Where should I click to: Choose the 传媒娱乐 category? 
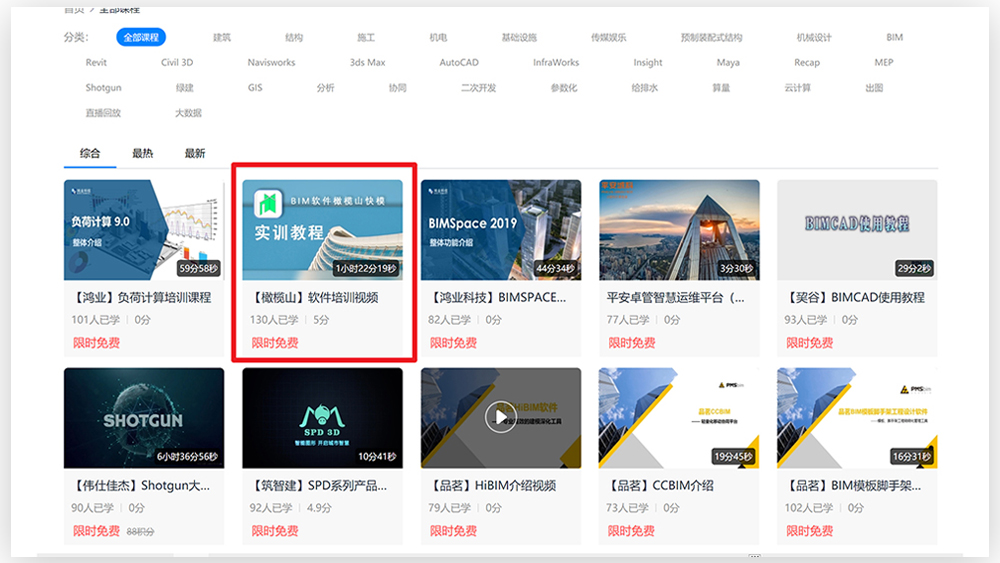click(x=608, y=38)
